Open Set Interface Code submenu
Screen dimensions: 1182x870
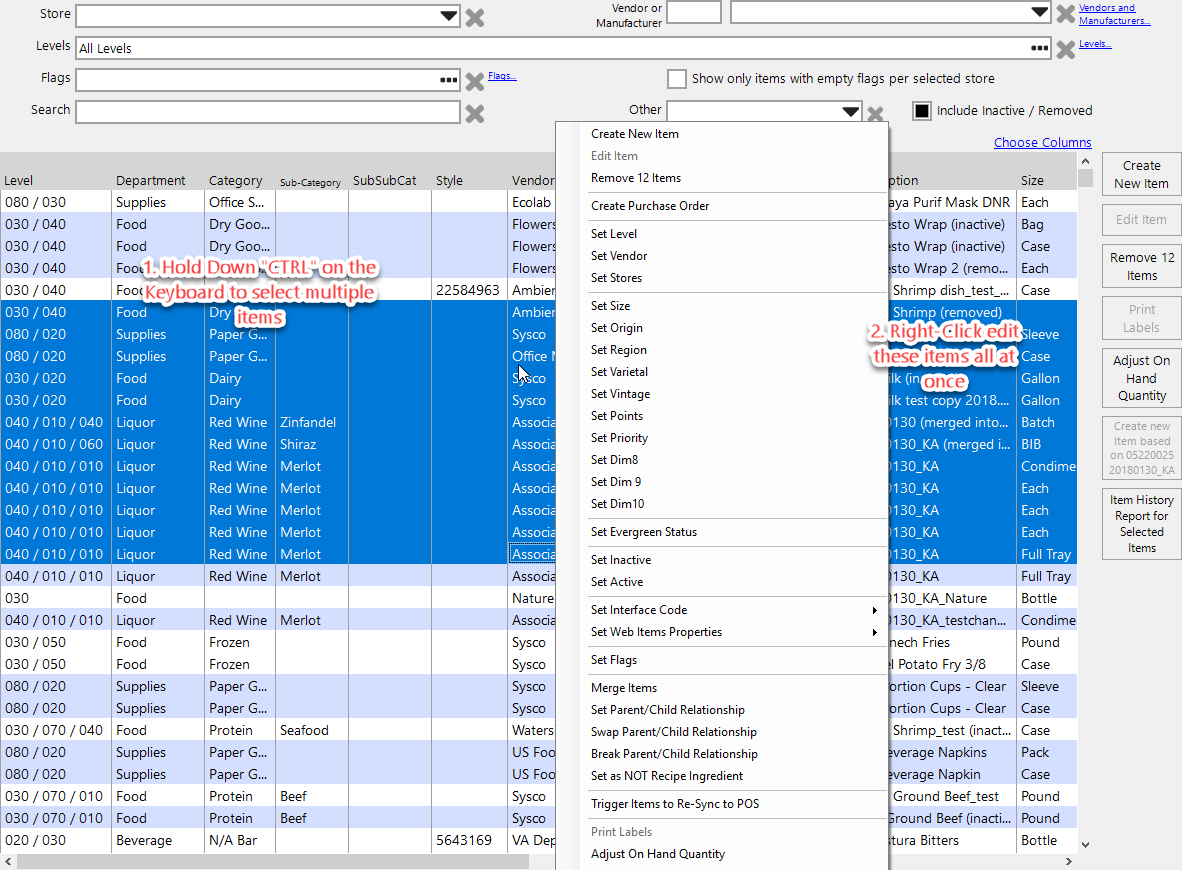639,610
